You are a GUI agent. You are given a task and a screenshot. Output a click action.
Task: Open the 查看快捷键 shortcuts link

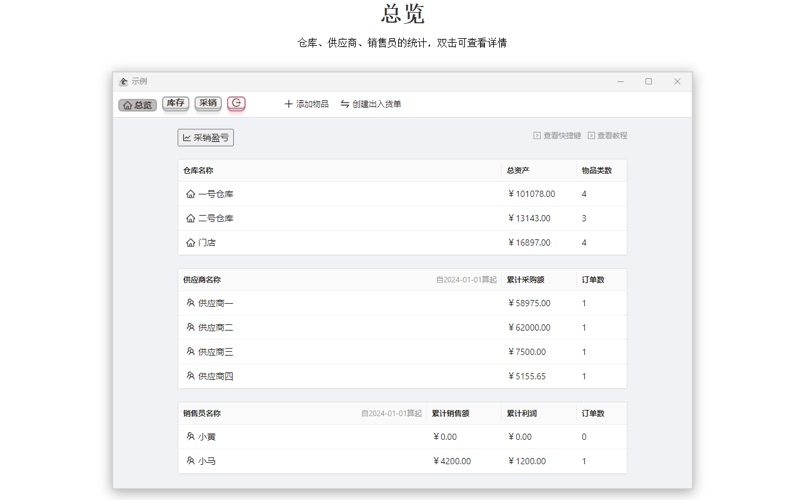pyautogui.click(x=557, y=135)
